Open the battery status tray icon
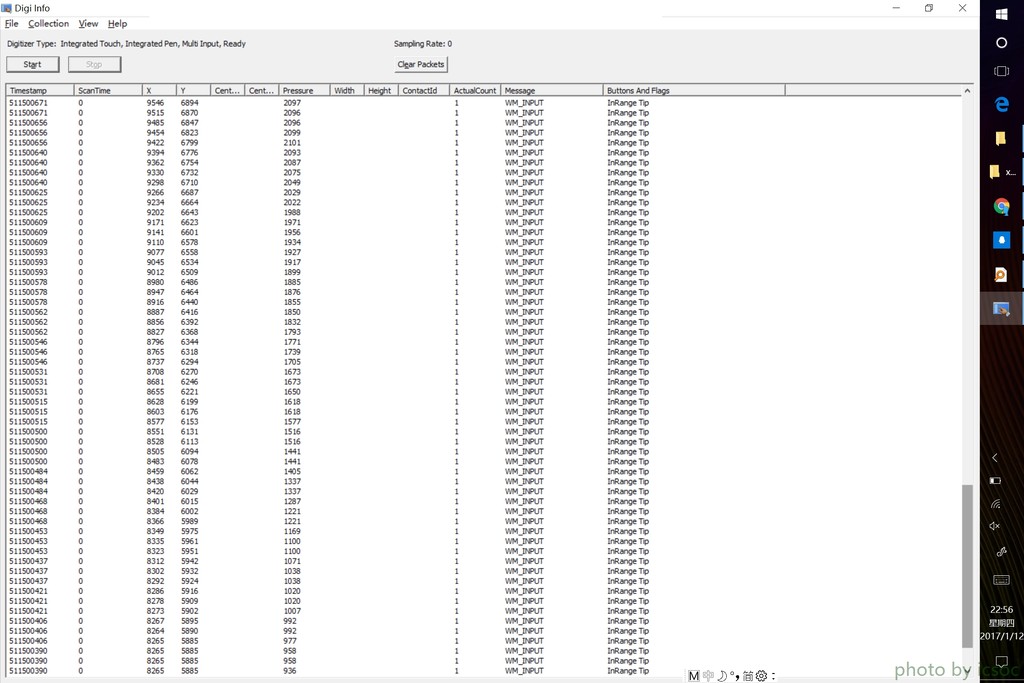The height and width of the screenshot is (683, 1024). tap(995, 481)
